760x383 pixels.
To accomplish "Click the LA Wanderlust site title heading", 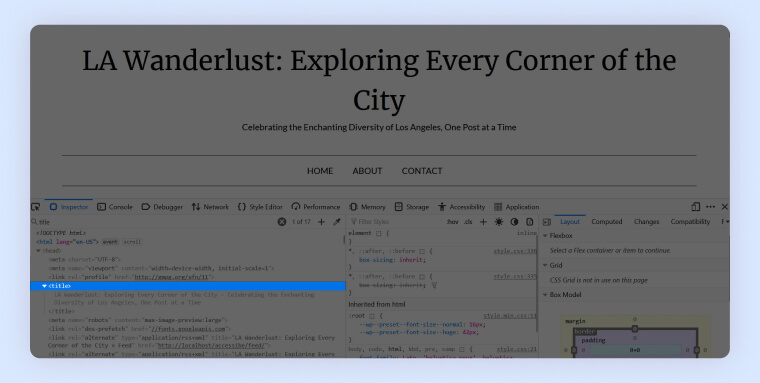I will (x=379, y=80).
